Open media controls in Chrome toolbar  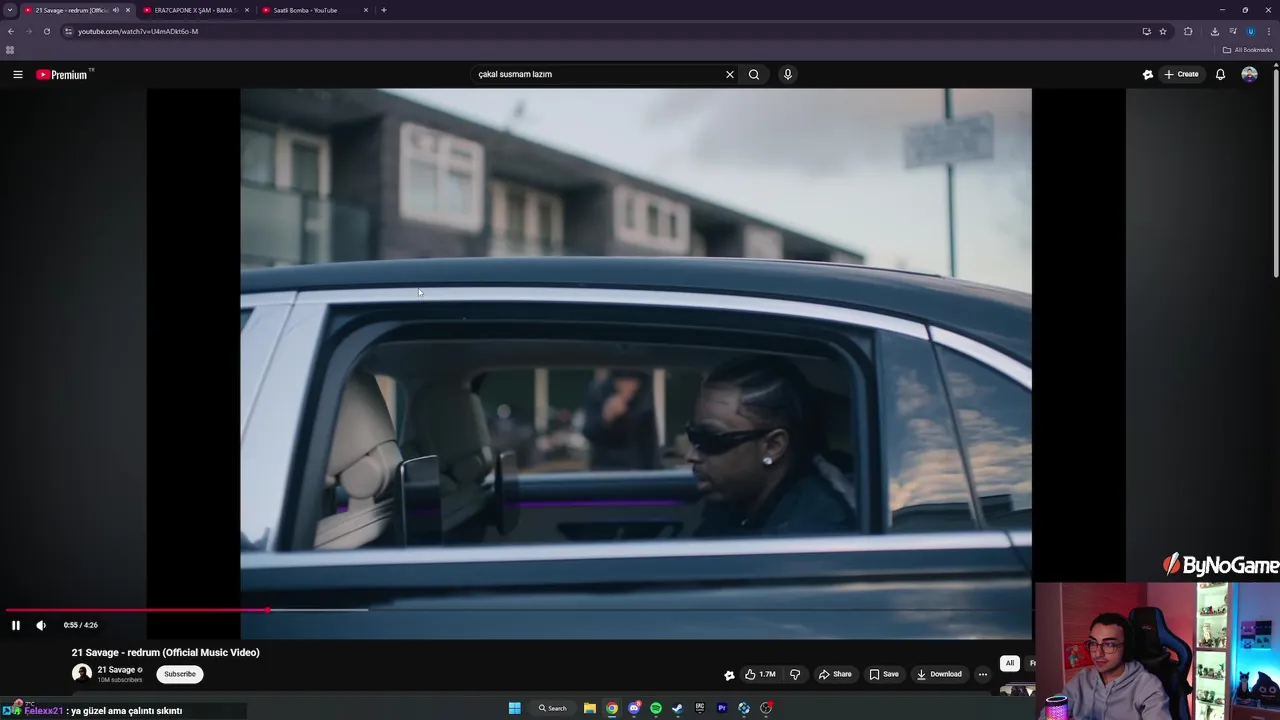(1233, 31)
